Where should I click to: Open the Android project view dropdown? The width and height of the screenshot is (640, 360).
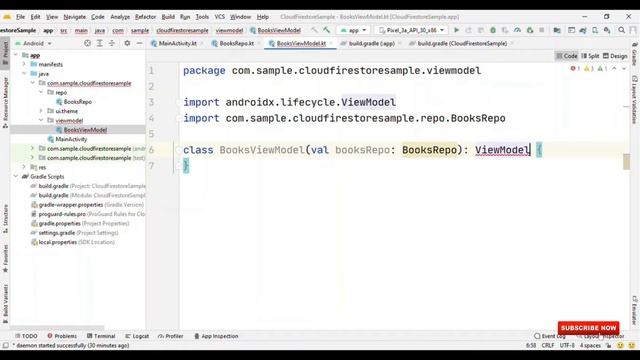33,43
